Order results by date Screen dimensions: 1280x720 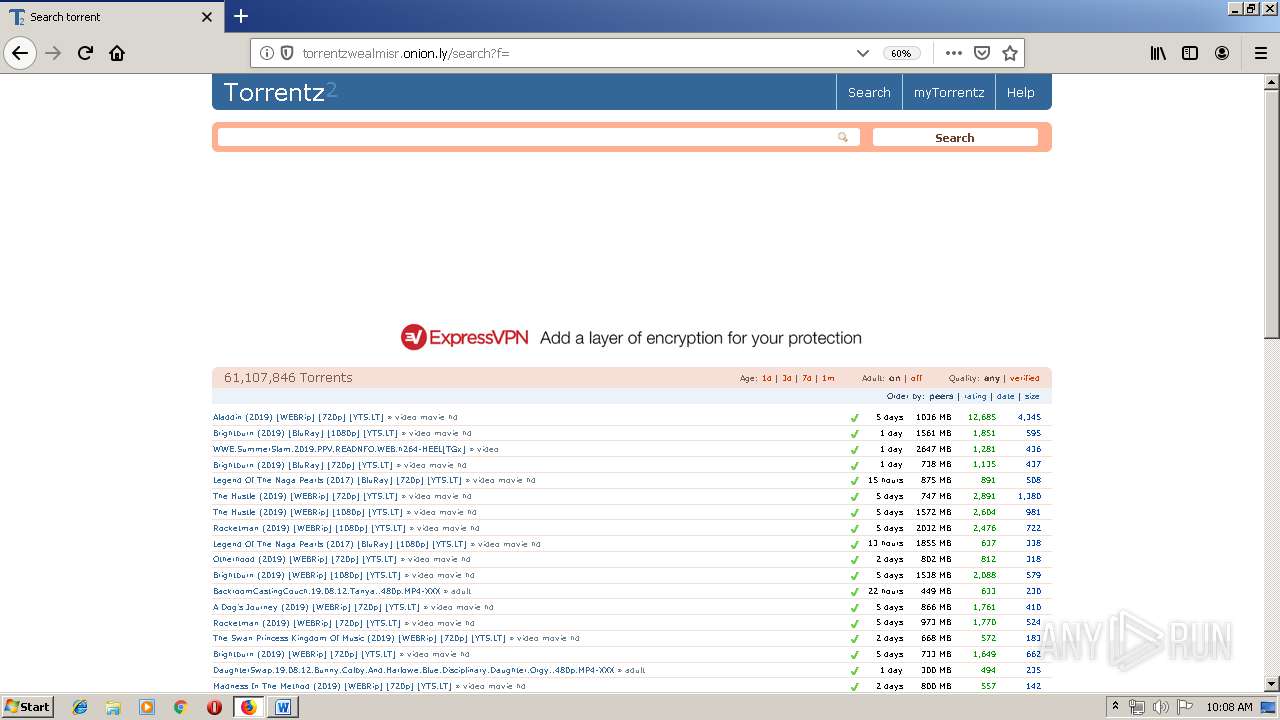1005,397
